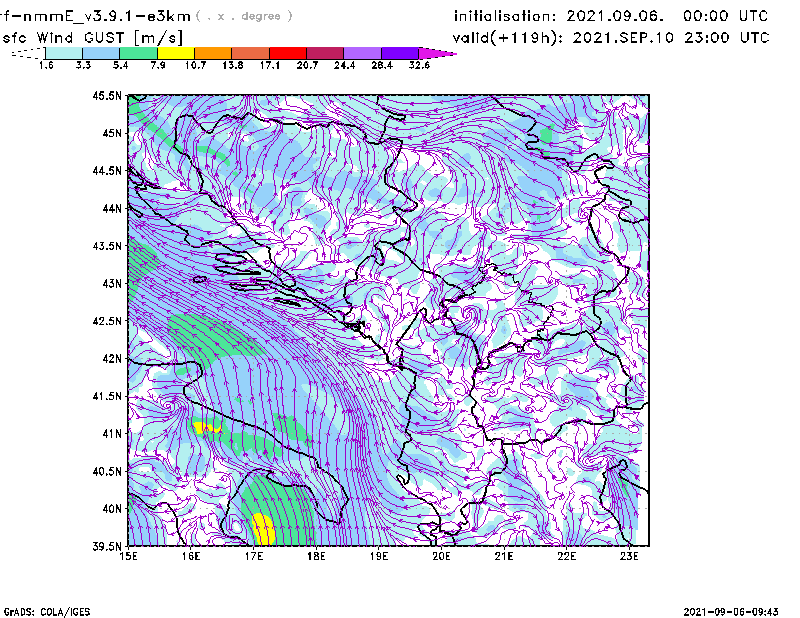Click the "40N" latitude label

[x=112, y=508]
